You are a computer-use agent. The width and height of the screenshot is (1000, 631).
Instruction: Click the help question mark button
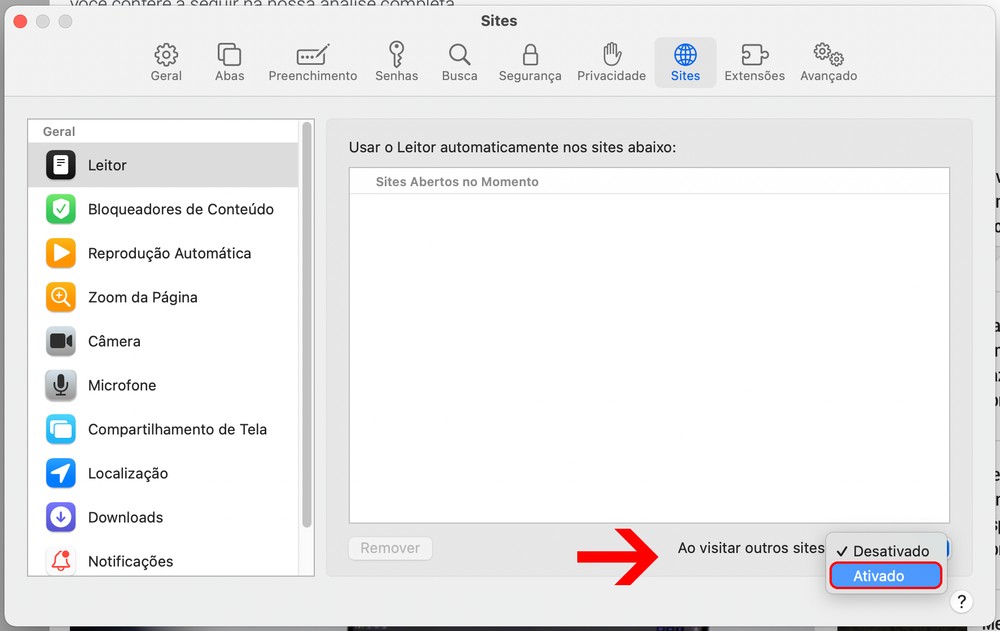point(960,601)
